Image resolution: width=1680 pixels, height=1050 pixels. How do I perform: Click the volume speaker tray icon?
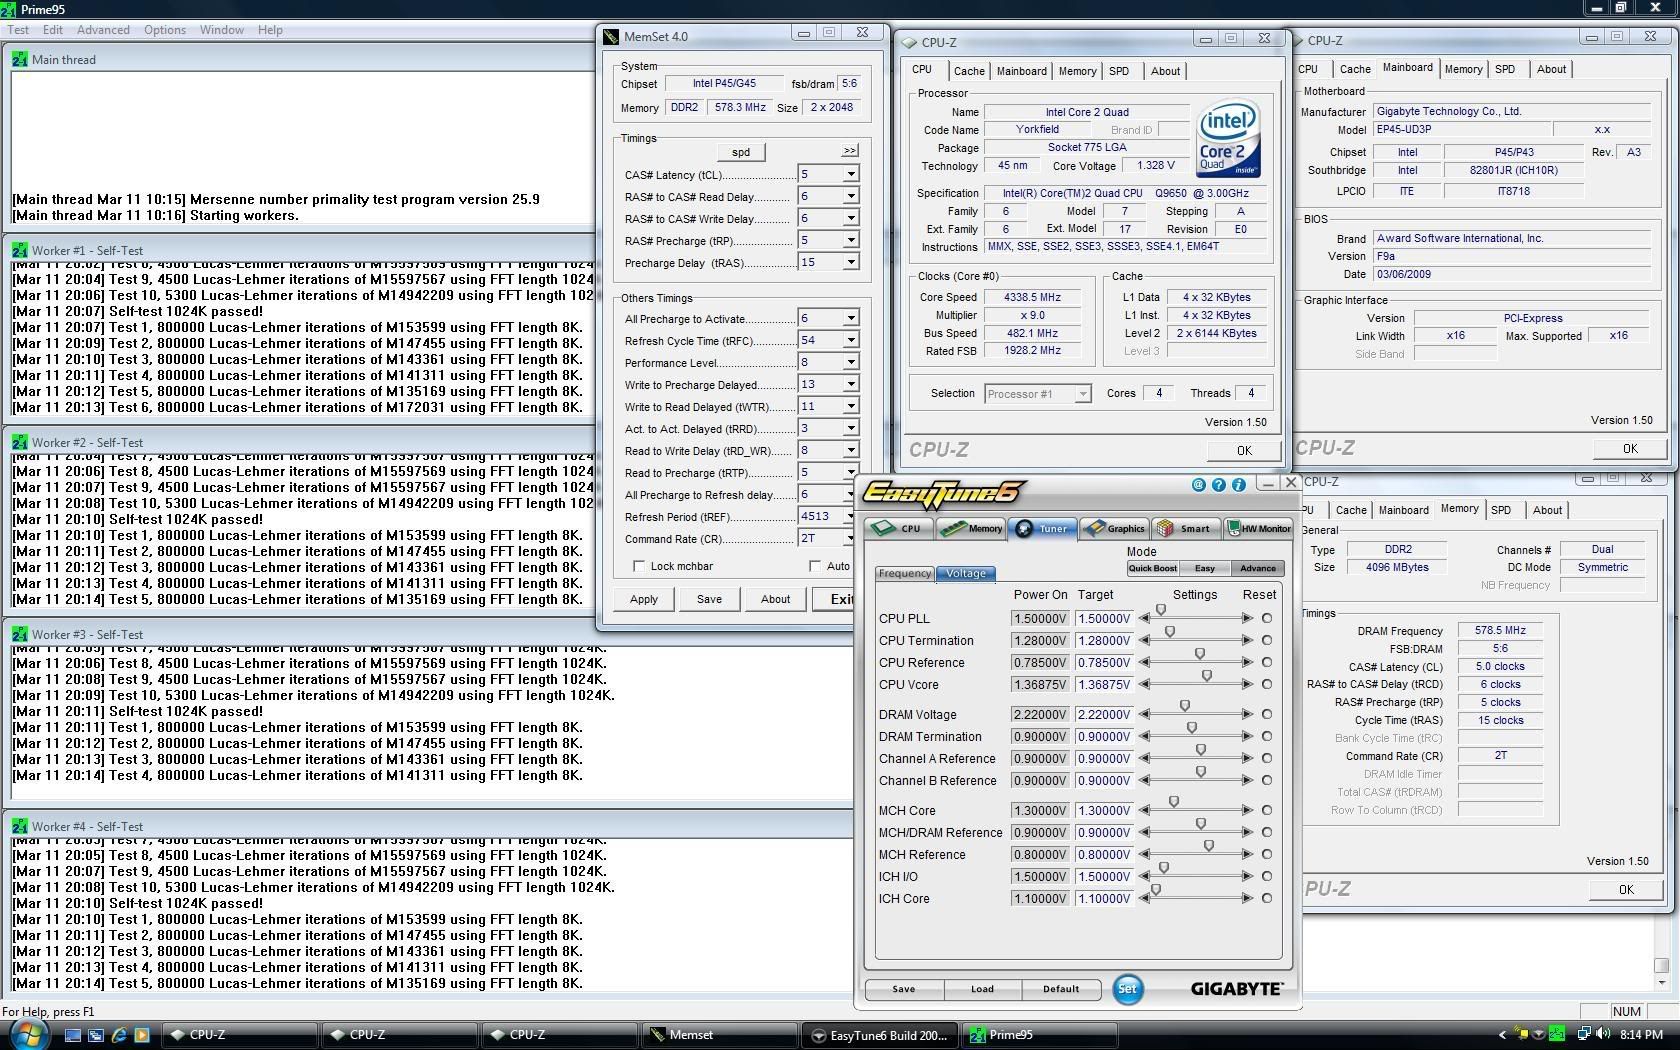pos(1603,1034)
